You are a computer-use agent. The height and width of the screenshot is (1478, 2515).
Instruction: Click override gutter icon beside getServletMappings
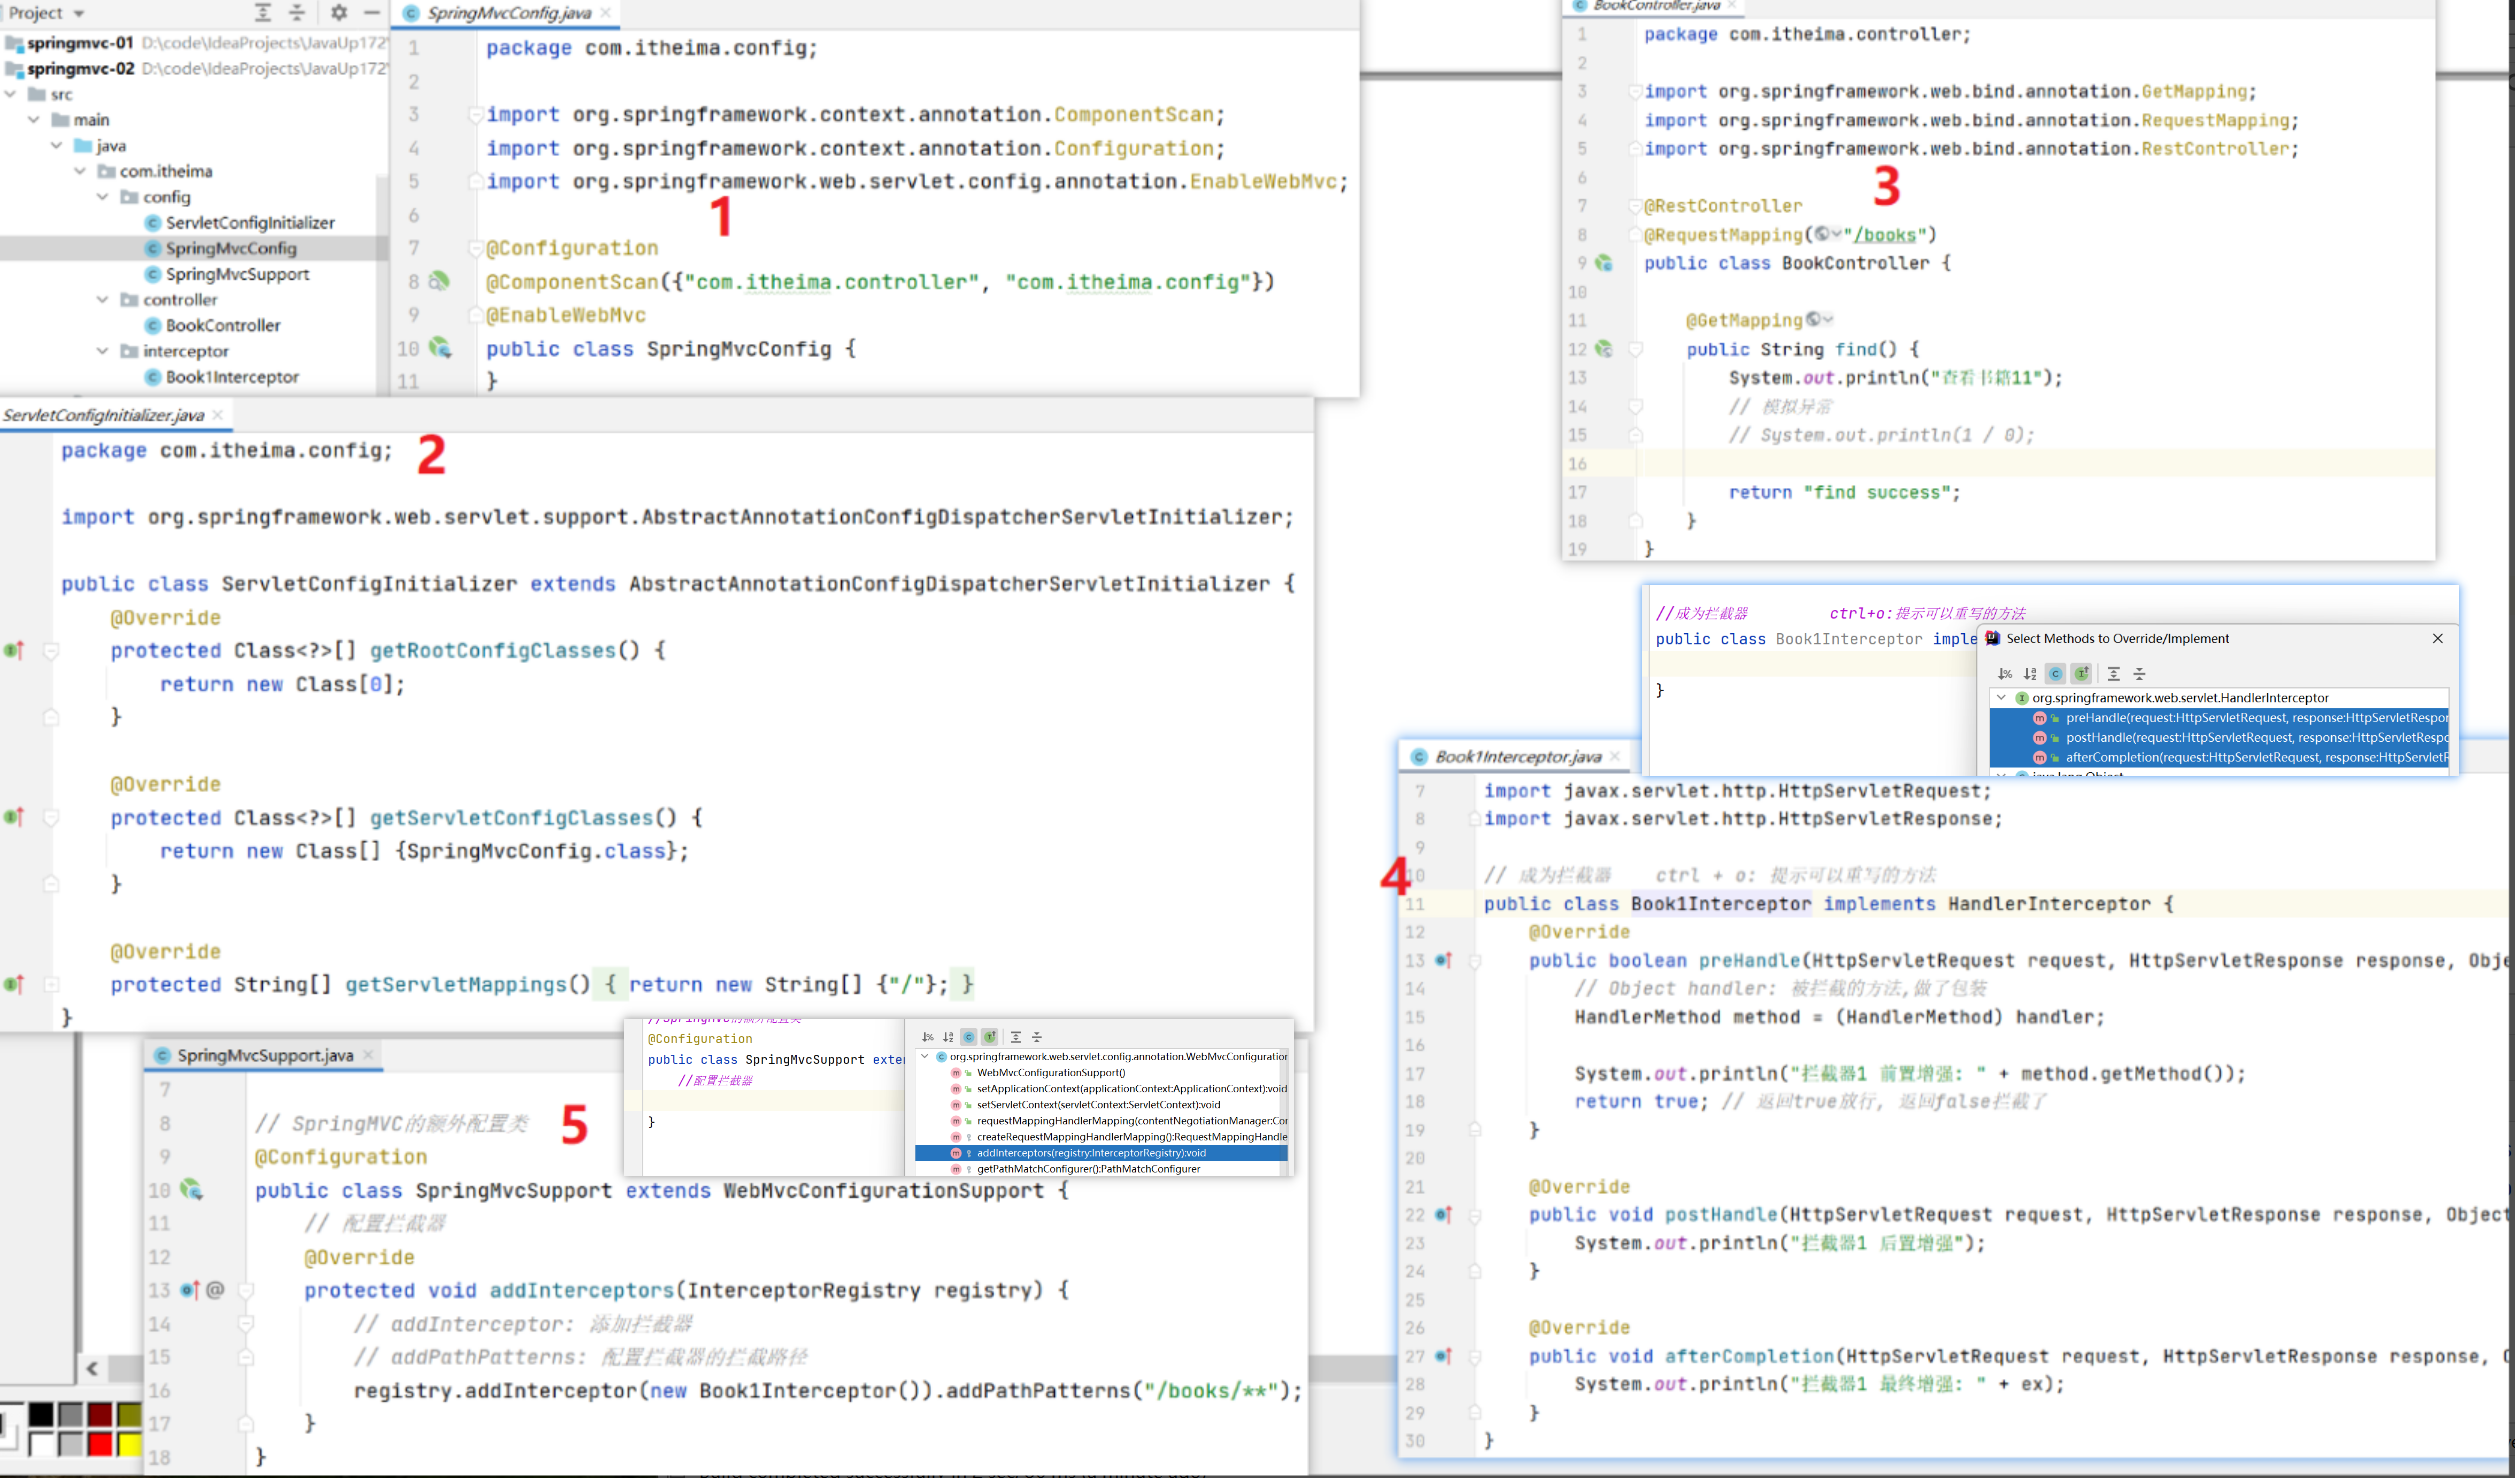point(14,984)
